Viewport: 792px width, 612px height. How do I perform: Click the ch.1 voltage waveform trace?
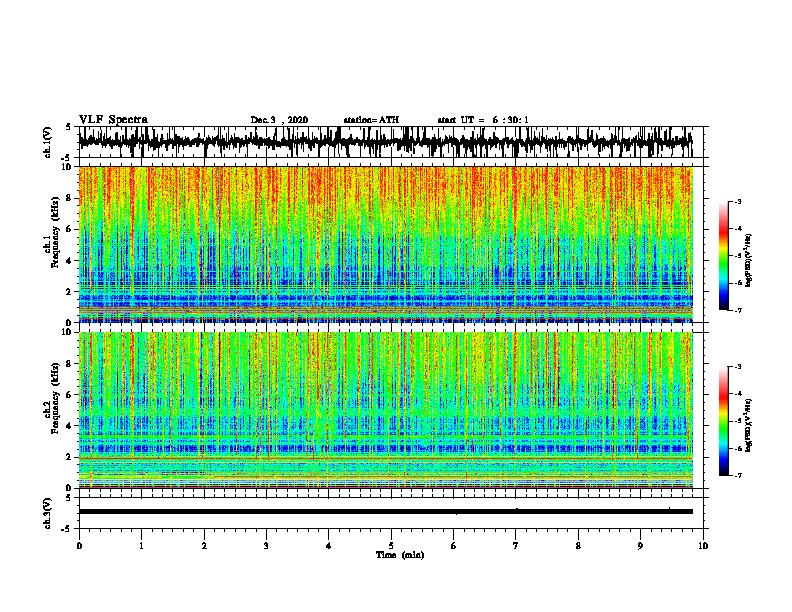385,142
